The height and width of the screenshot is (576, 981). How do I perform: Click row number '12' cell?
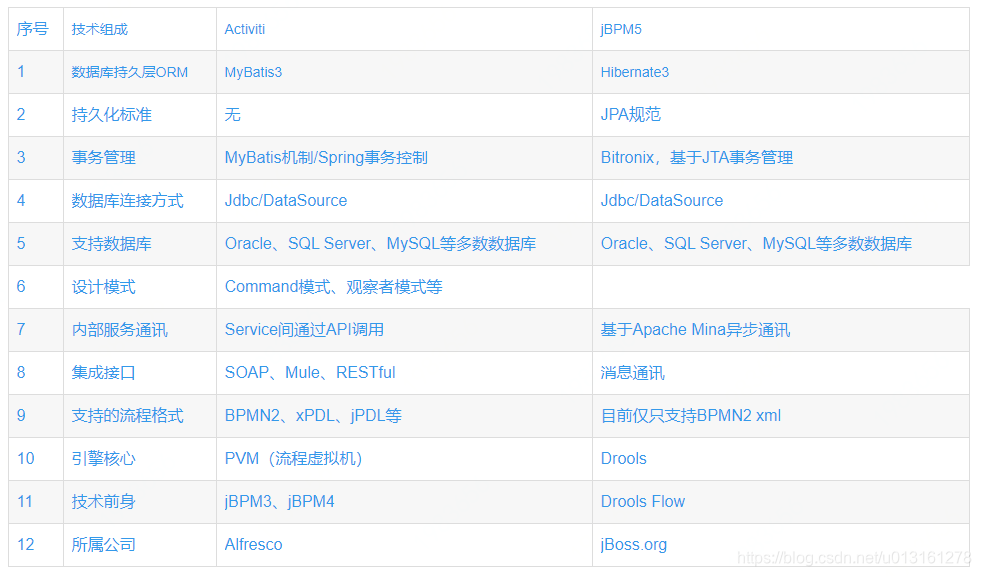click(x=36, y=545)
